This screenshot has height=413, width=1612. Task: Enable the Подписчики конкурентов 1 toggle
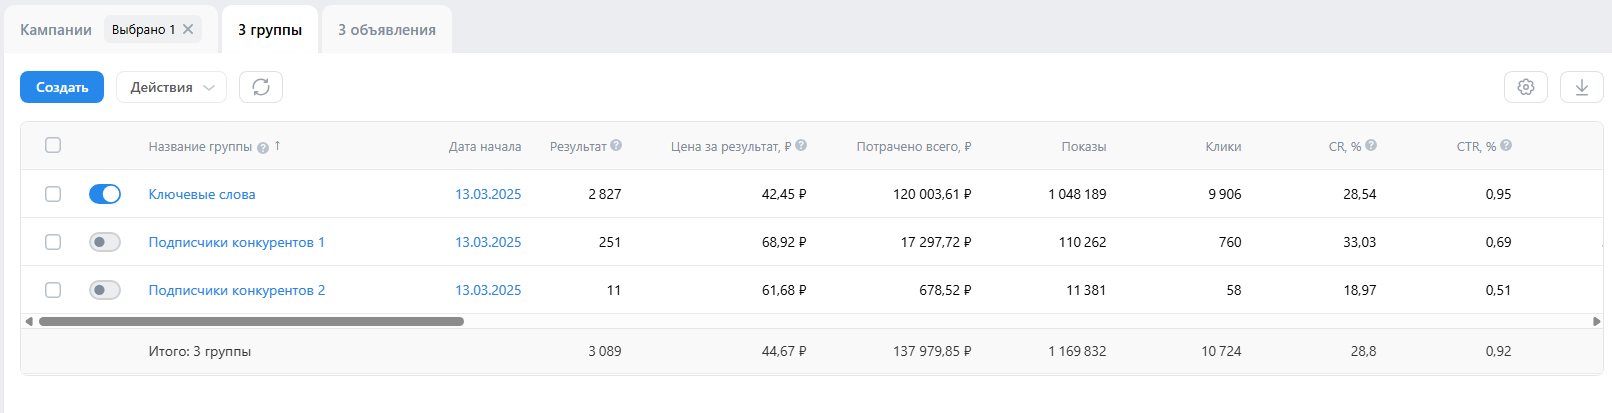(105, 242)
